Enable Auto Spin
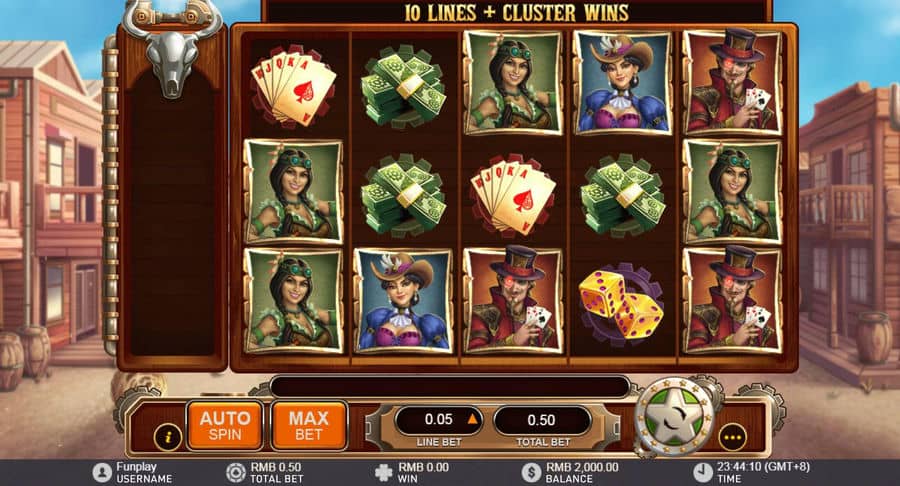This screenshot has height=486, width=900. [225, 425]
